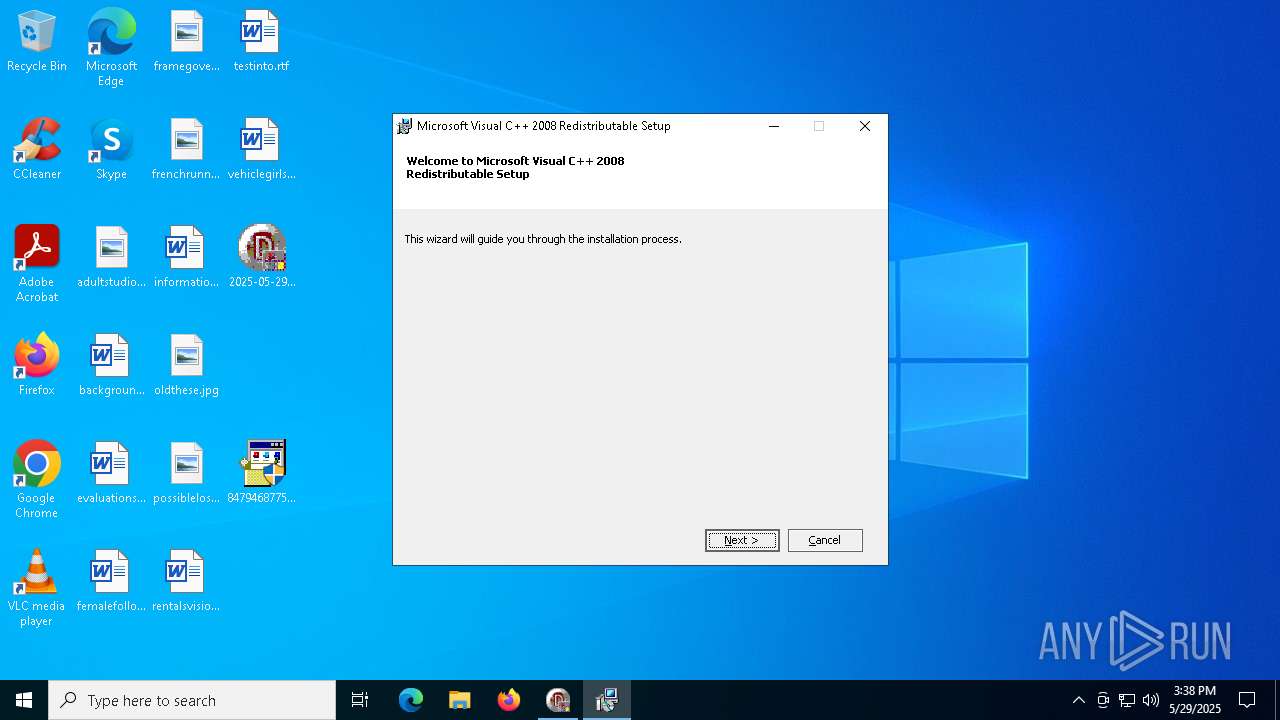This screenshot has height=720, width=1280.
Task: Select adultstudio... image file icon
Action: (x=111, y=258)
